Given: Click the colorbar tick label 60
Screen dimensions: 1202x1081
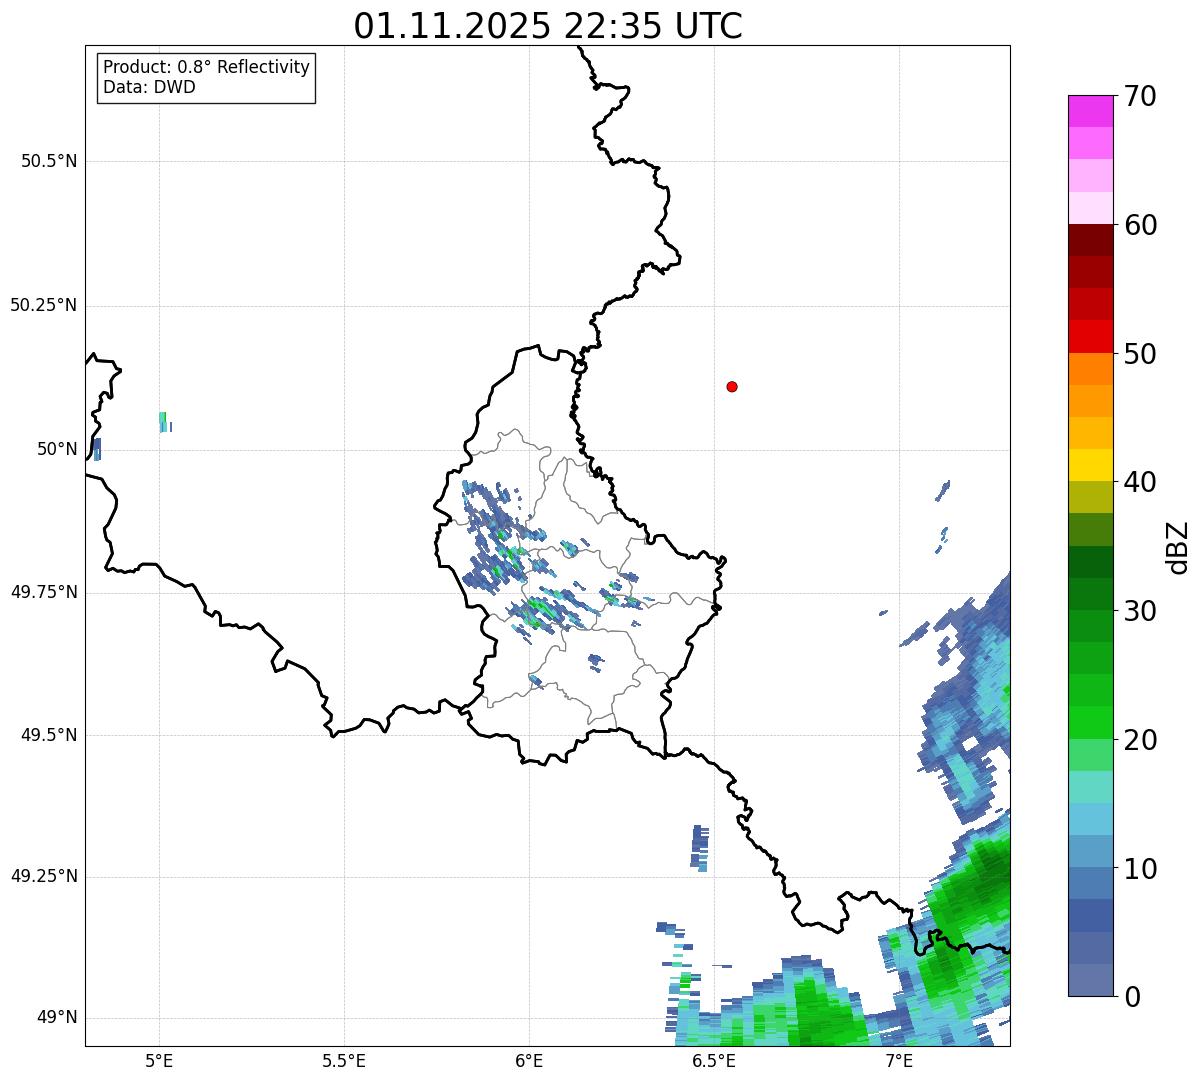Looking at the screenshot, I should tap(1140, 225).
